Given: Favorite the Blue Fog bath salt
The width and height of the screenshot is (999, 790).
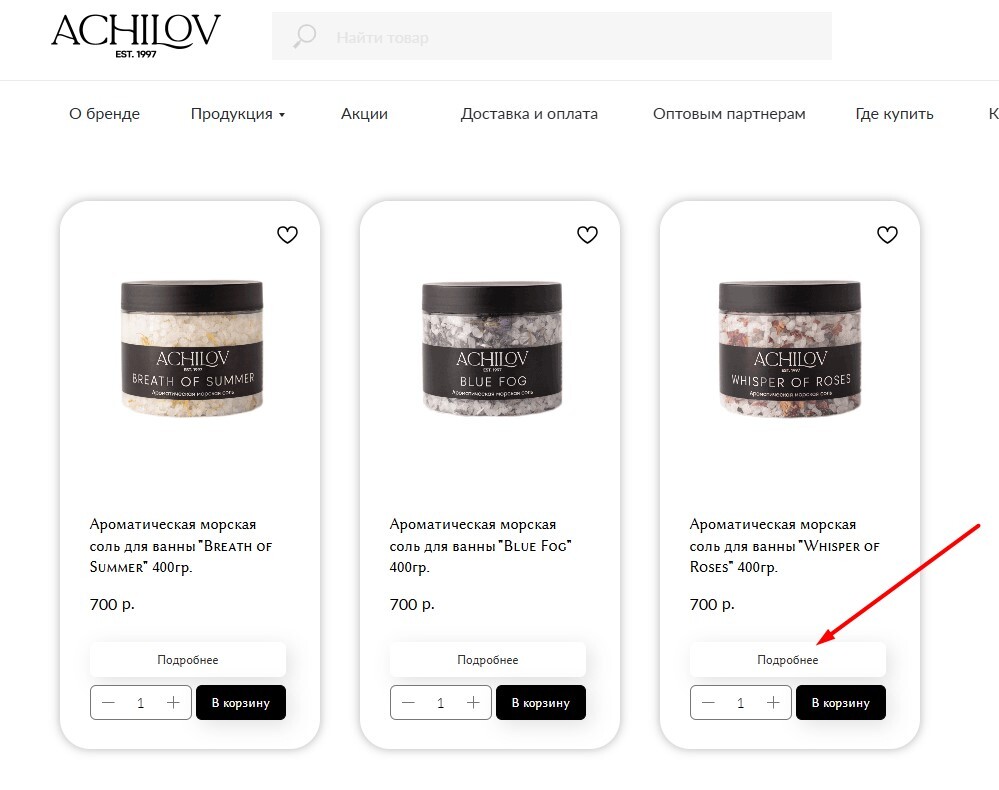Looking at the screenshot, I should [587, 235].
